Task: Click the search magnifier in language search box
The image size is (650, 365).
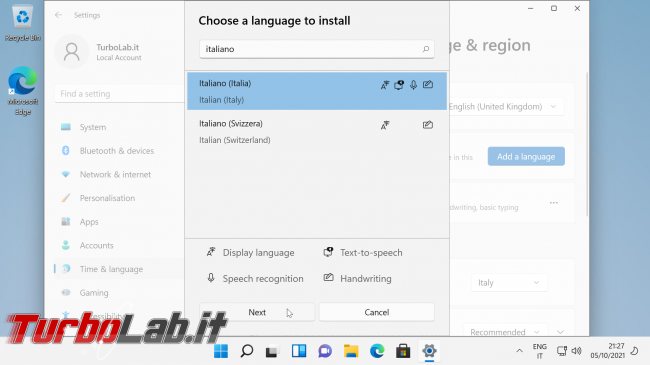Action: [x=426, y=49]
